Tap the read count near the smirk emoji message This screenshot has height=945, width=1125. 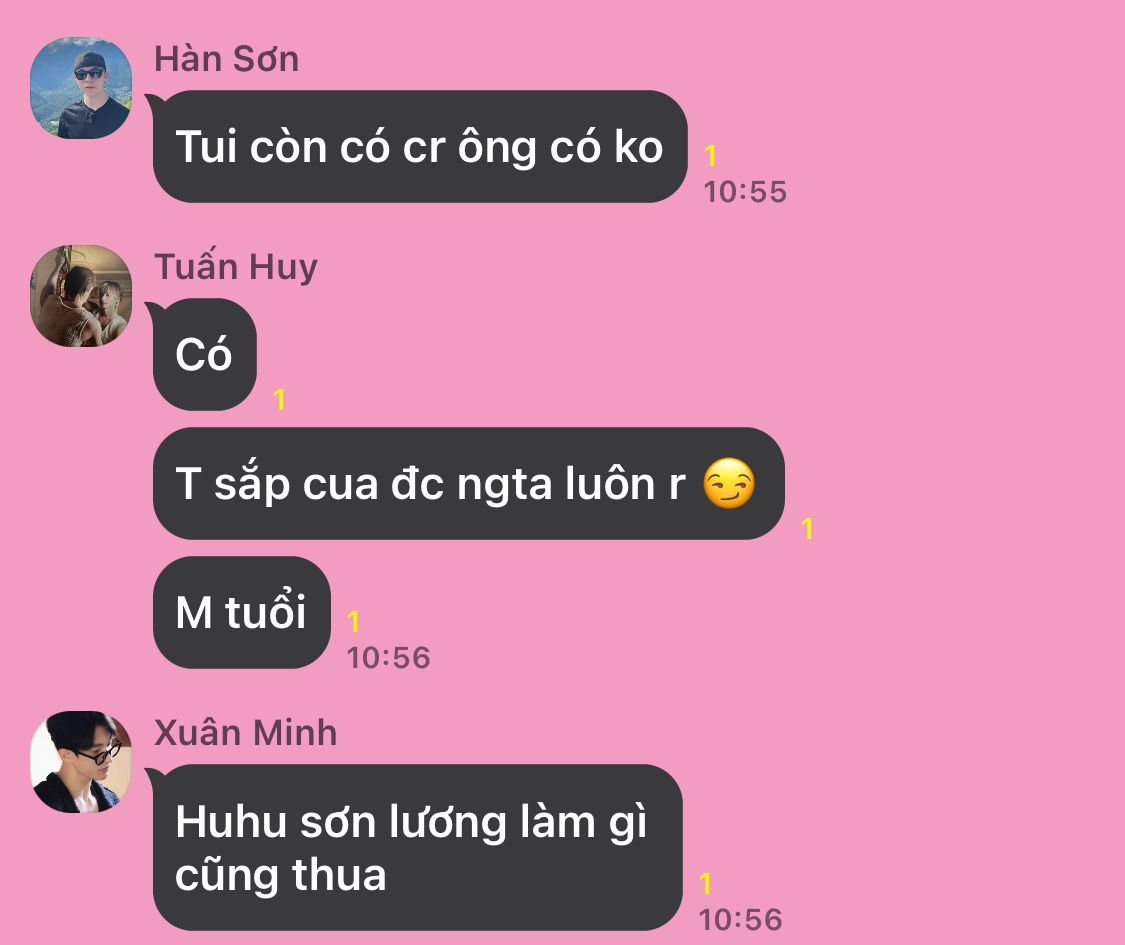tap(807, 529)
